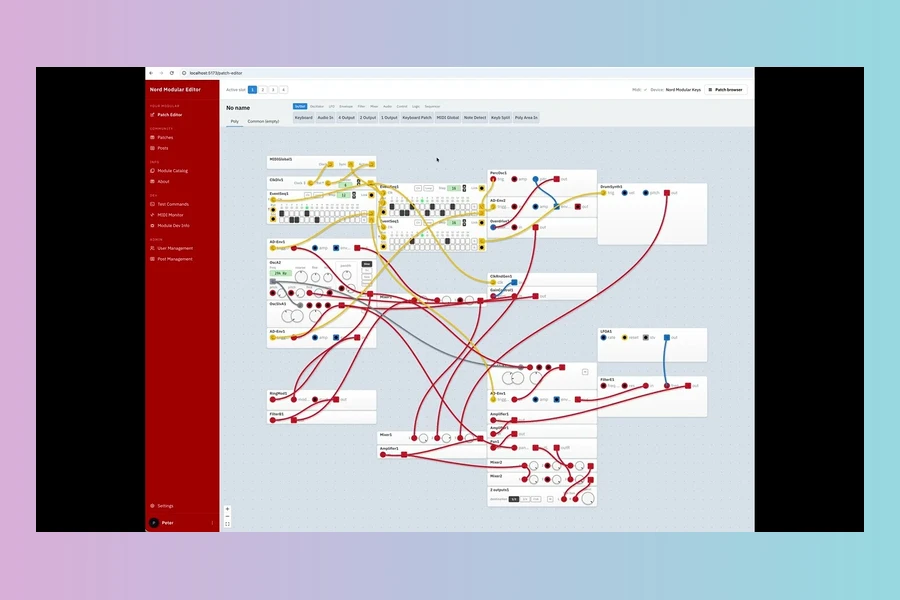Open the user menu next to Peter
Screen dimensions: 900x600
212,523
